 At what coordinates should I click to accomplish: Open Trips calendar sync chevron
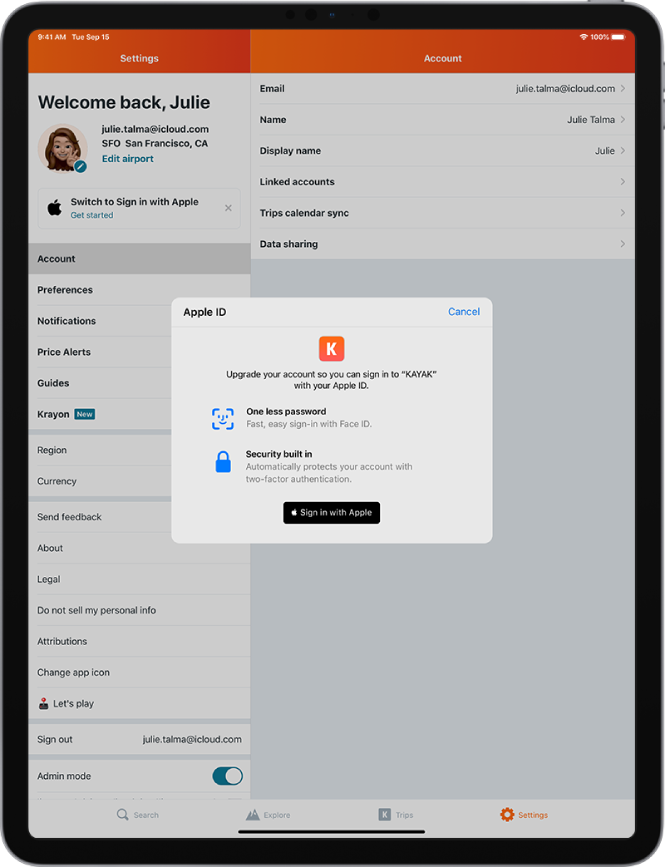pyautogui.click(x=623, y=213)
